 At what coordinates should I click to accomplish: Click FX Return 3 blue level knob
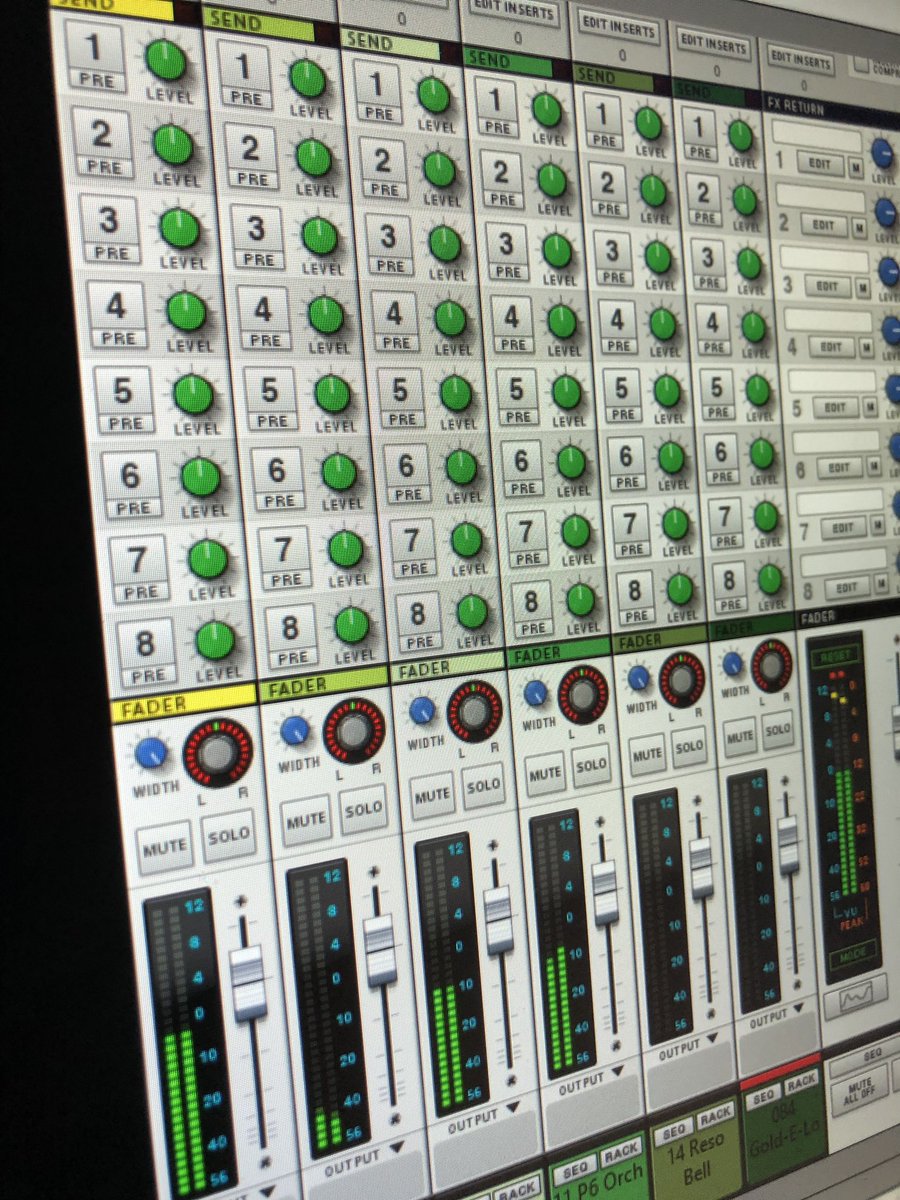pos(890,271)
